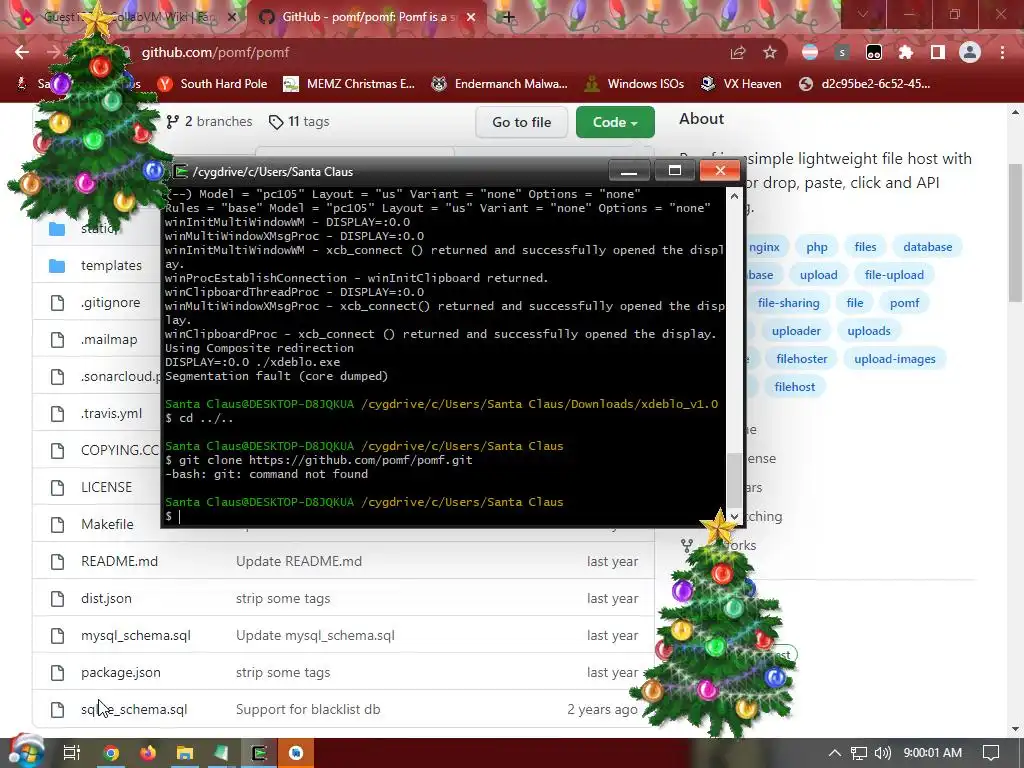This screenshot has height=768, width=1024.
Task: Expand the green Code dropdown
Action: 615,122
